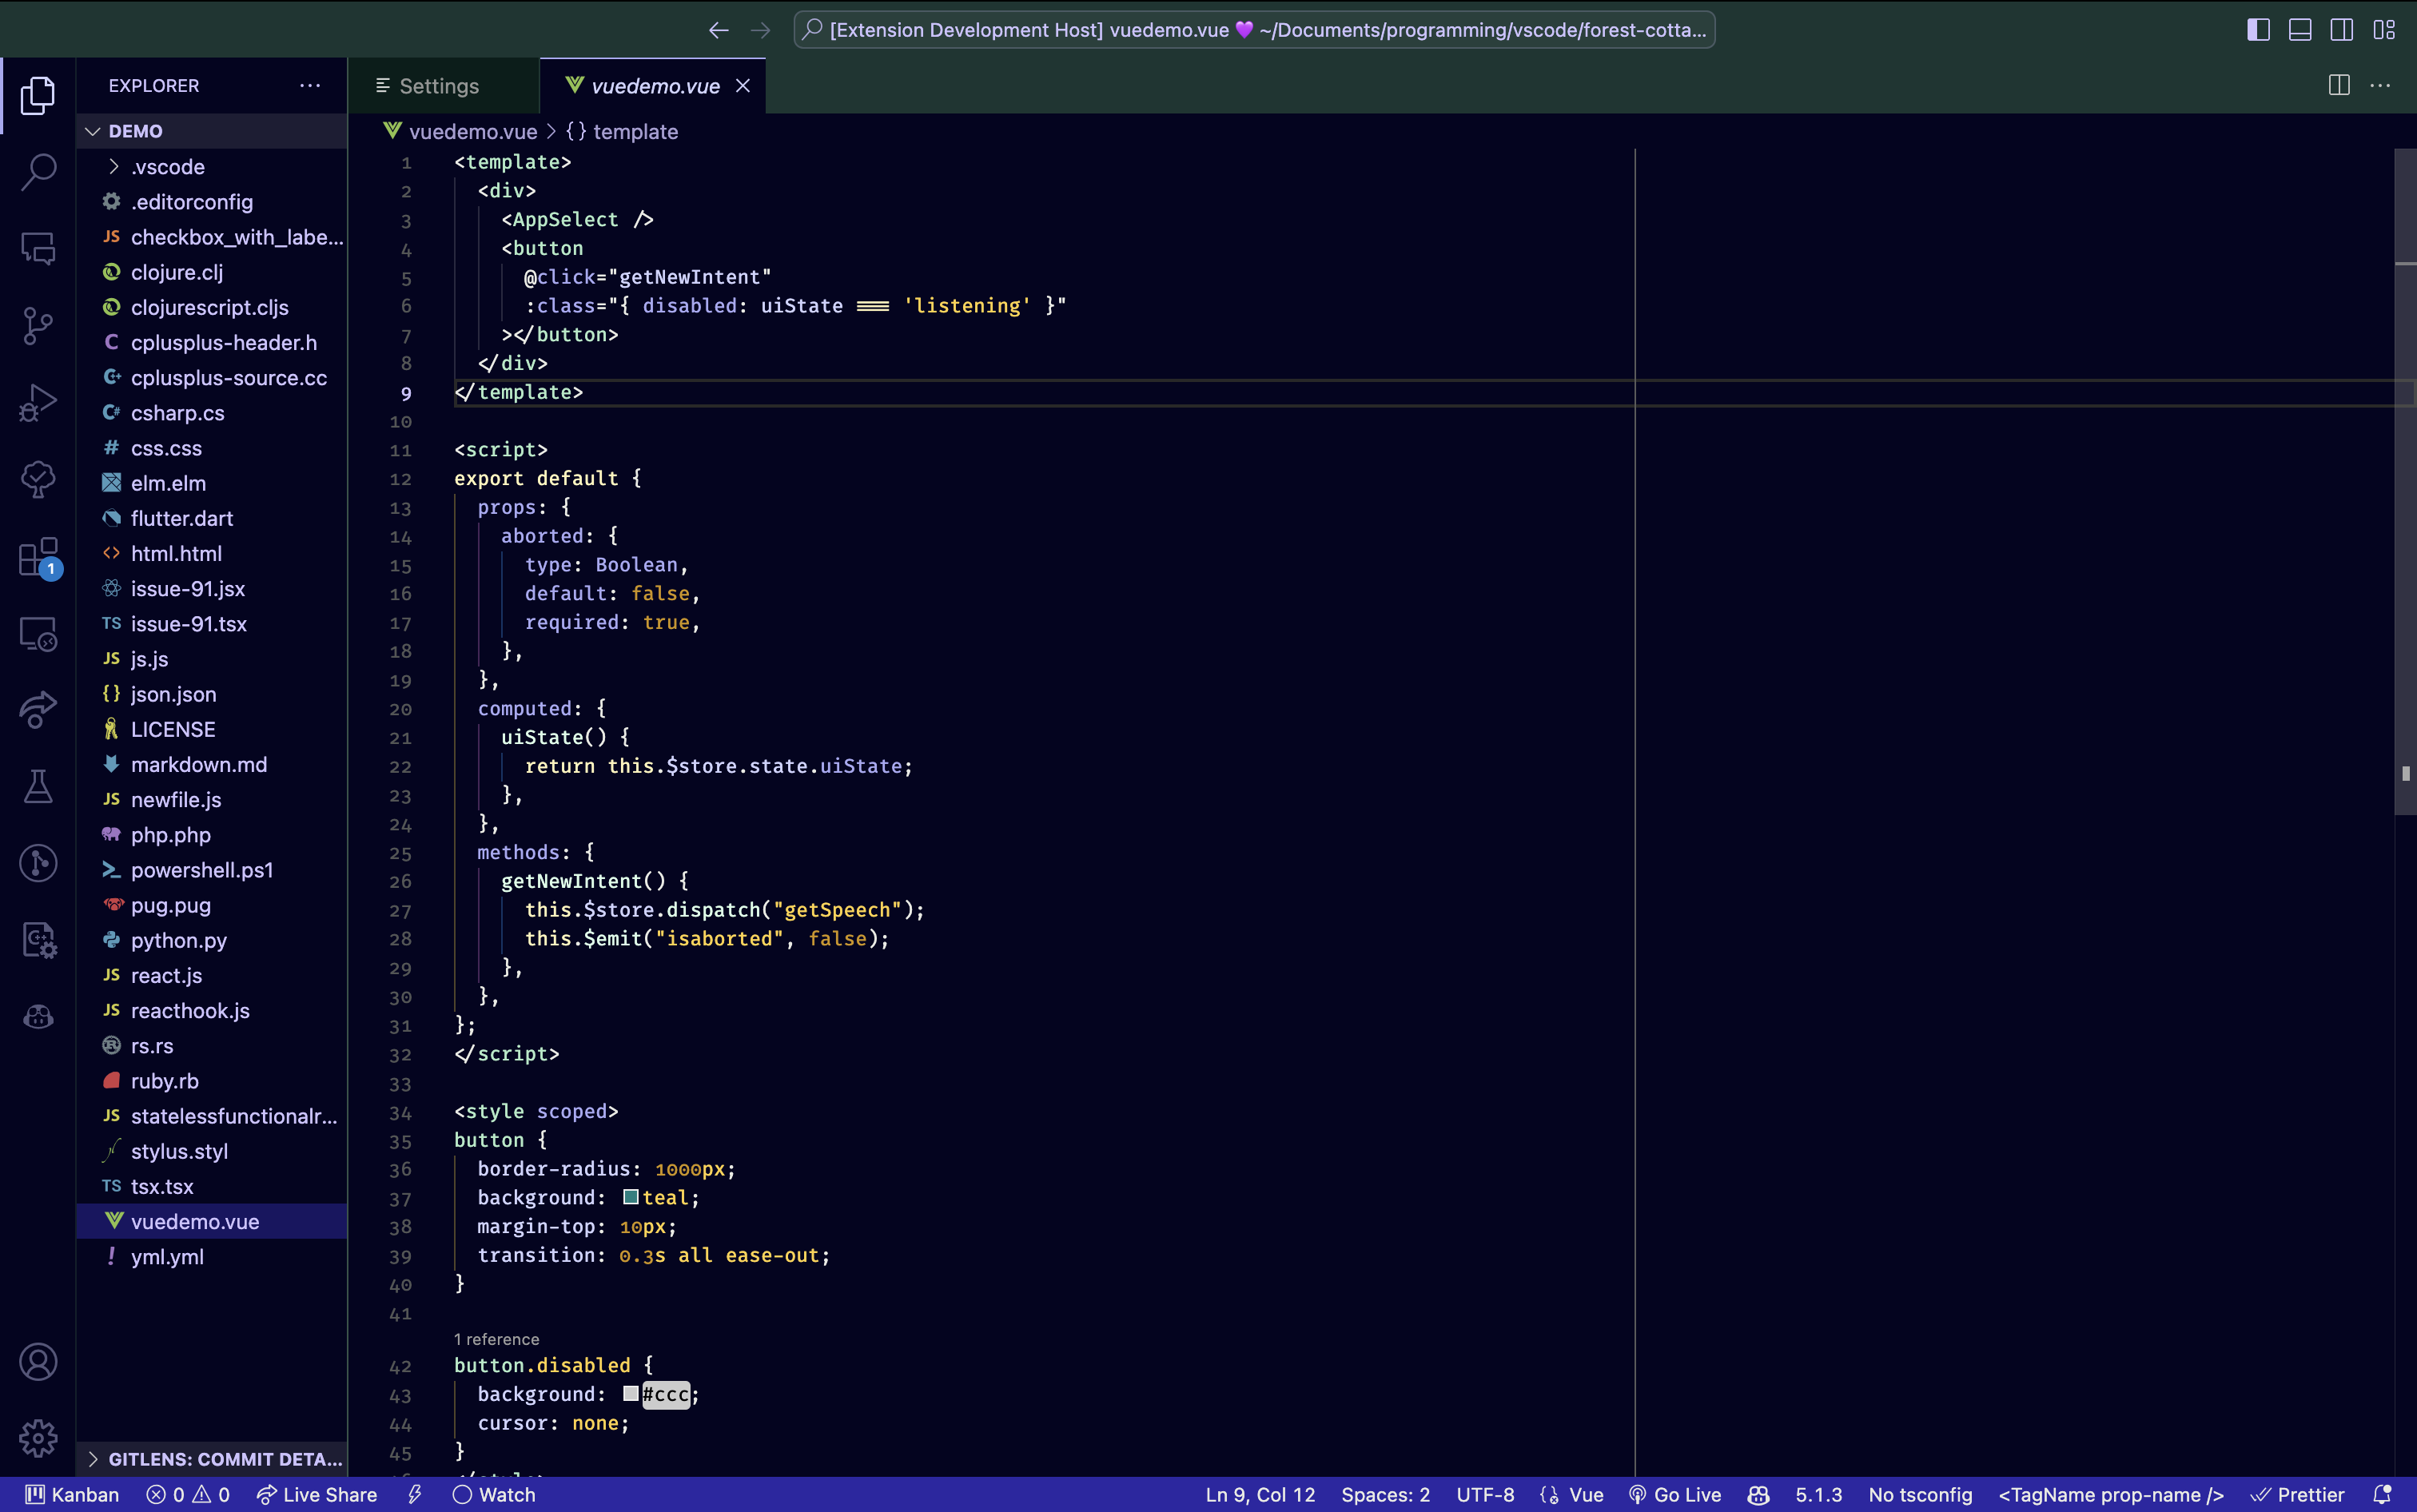Toggle the secondary side bar
Viewport: 2417px width, 1512px height.
click(x=2341, y=30)
